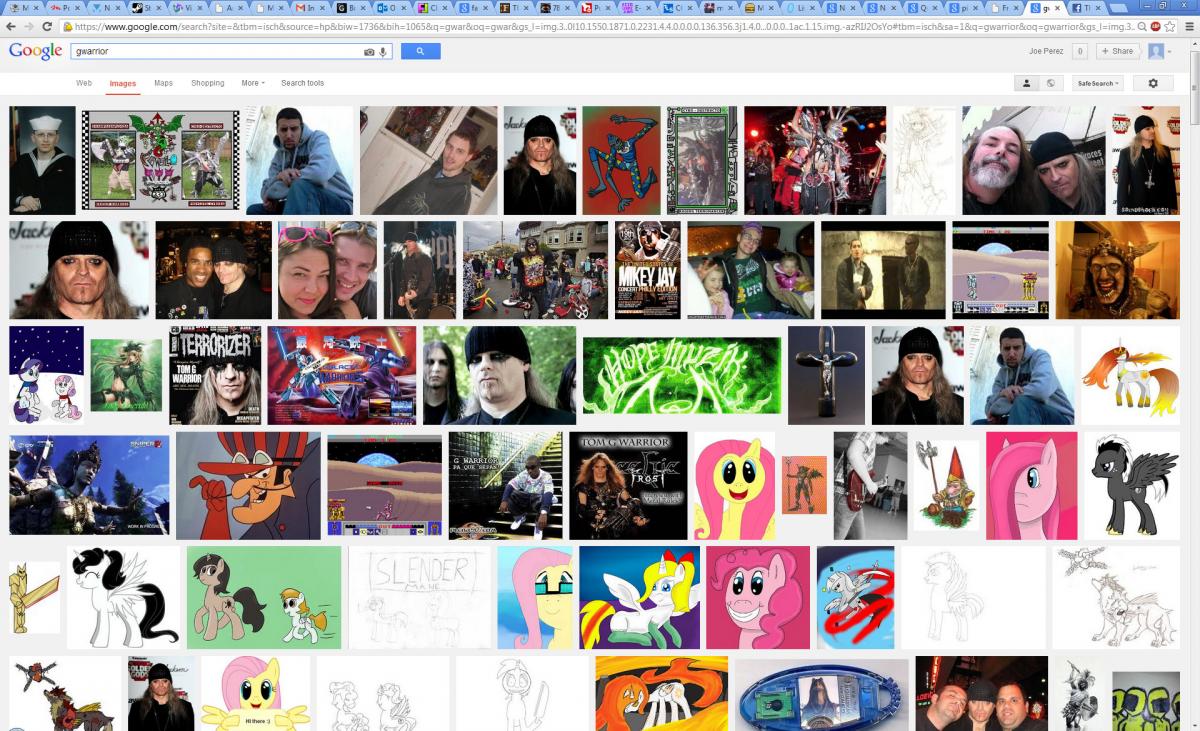Open the account avatar dropdown
The height and width of the screenshot is (731, 1200).
(1159, 51)
